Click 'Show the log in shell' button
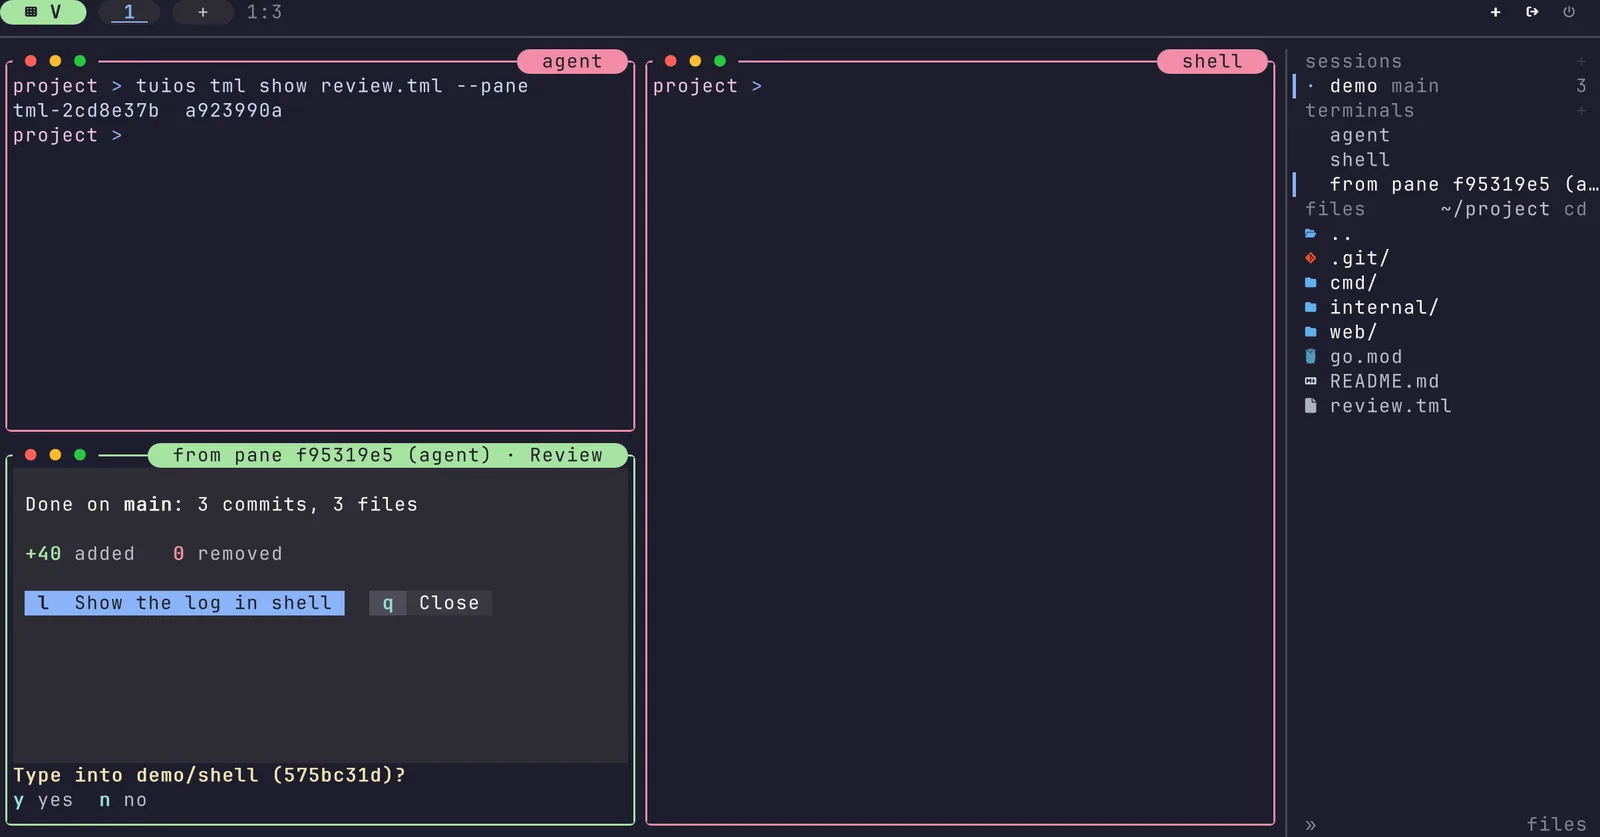 pos(185,603)
